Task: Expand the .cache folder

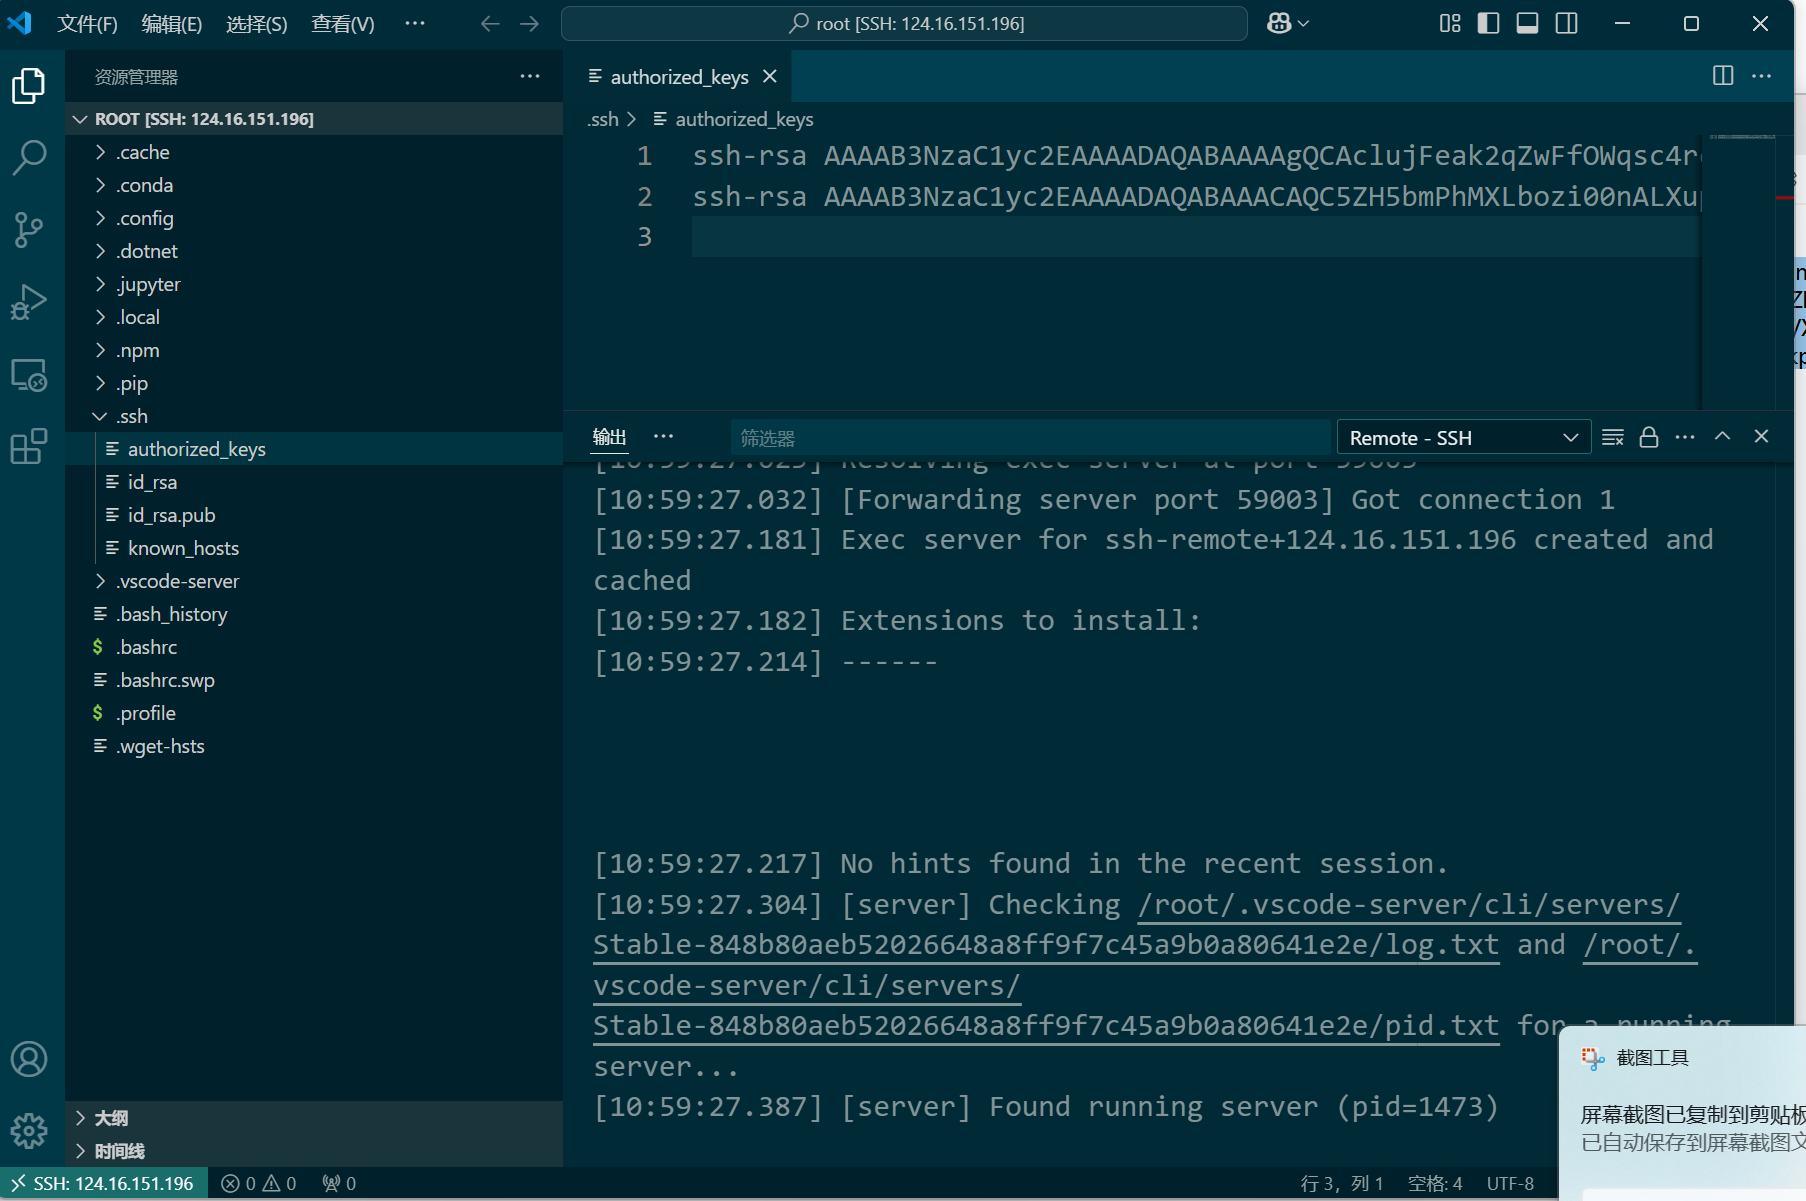Action: [x=314, y=152]
